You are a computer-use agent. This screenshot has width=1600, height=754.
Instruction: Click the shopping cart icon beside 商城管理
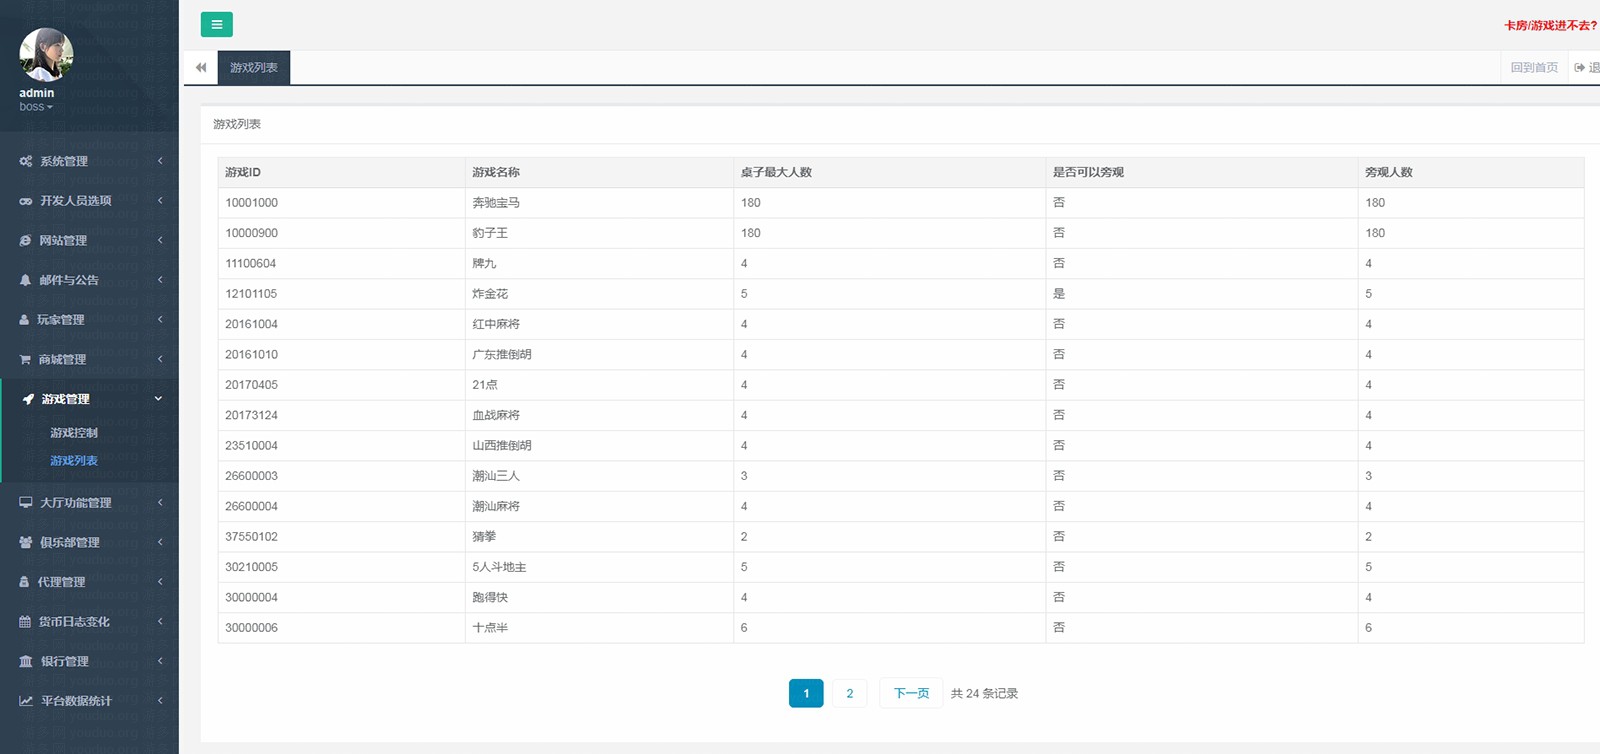point(26,359)
